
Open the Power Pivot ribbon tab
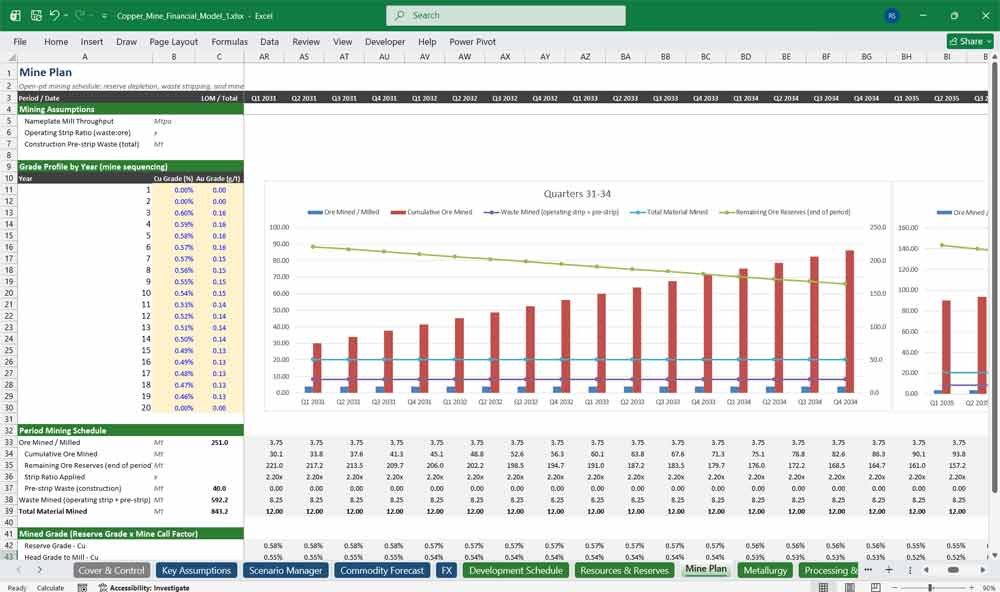click(x=473, y=41)
